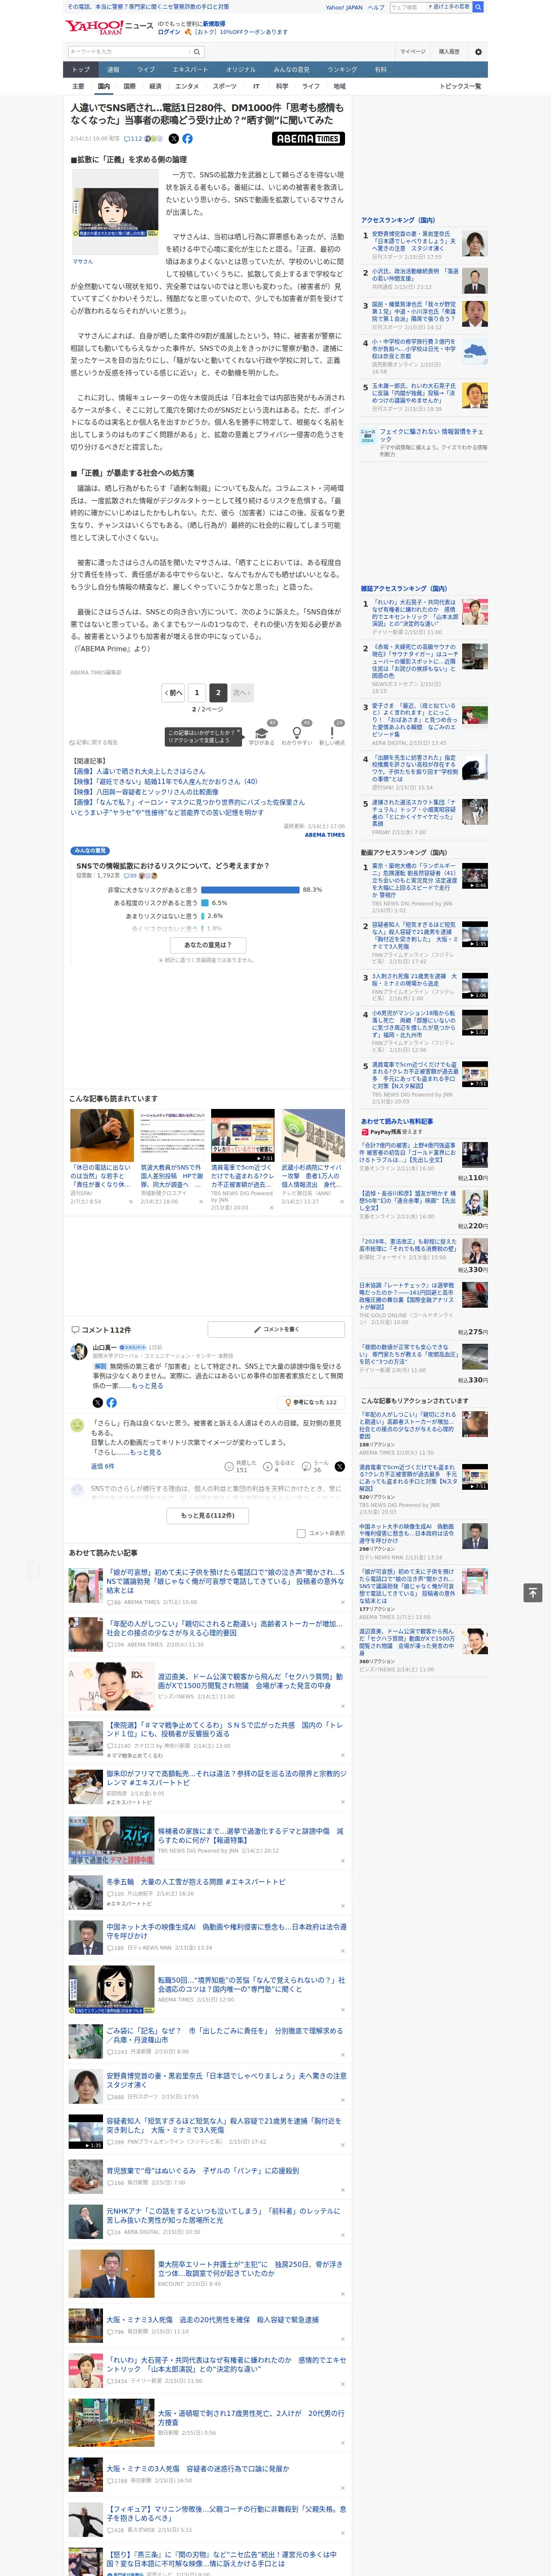Viewport: 551px width, 2576px height.
Task: Open the マサさん article image thumbnail
Action: pyautogui.click(x=115, y=212)
